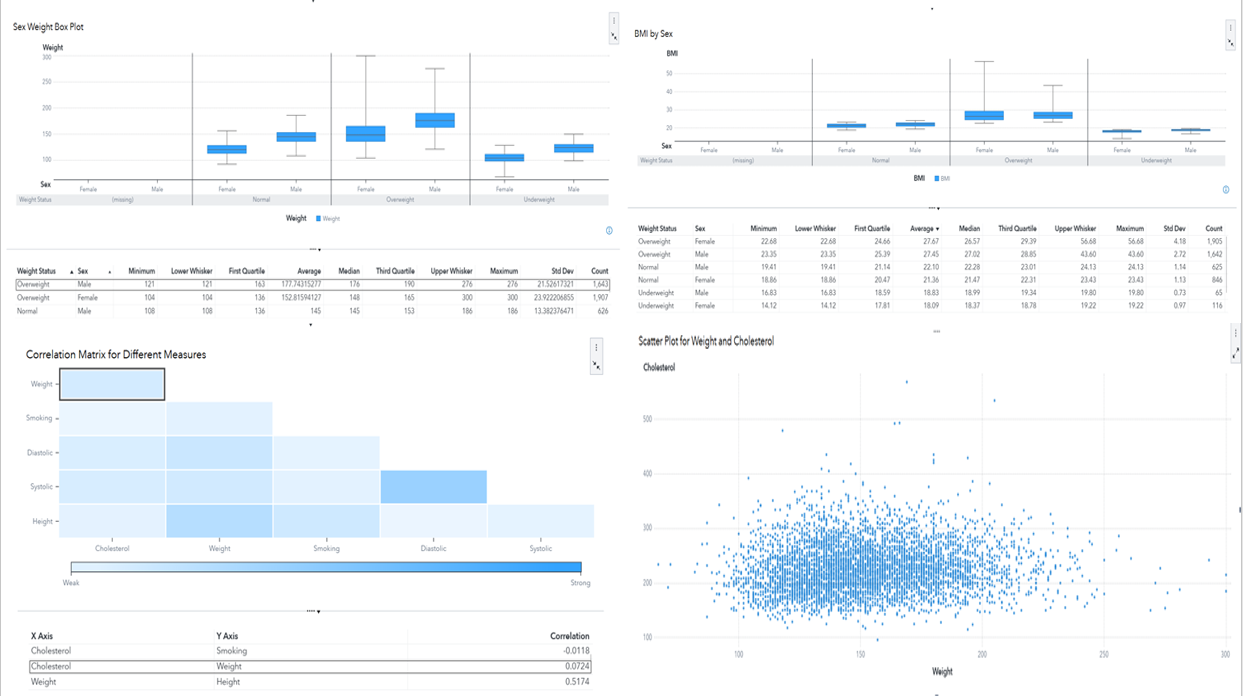Collapse details table under Correlation Matrix
1243x696 pixels.
point(314,611)
